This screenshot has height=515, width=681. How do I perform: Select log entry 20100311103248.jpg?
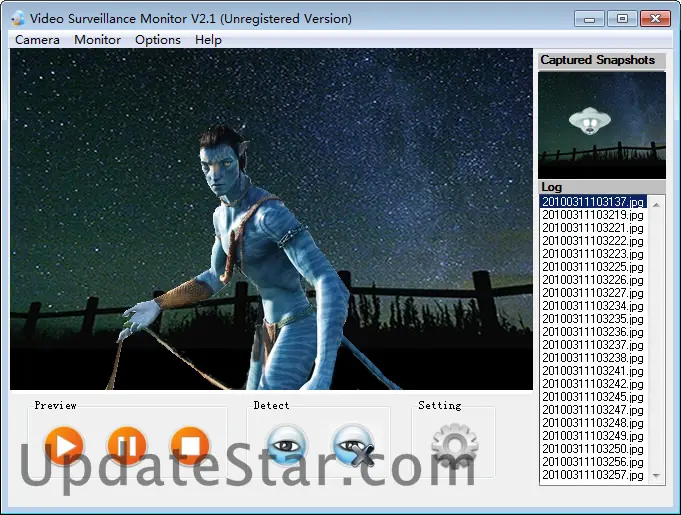pyautogui.click(x=593, y=423)
